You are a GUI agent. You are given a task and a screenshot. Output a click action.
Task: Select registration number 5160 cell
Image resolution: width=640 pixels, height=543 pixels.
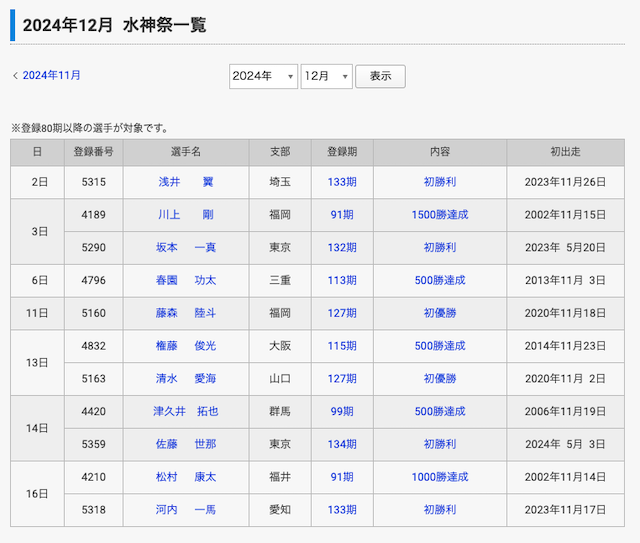tap(93, 313)
